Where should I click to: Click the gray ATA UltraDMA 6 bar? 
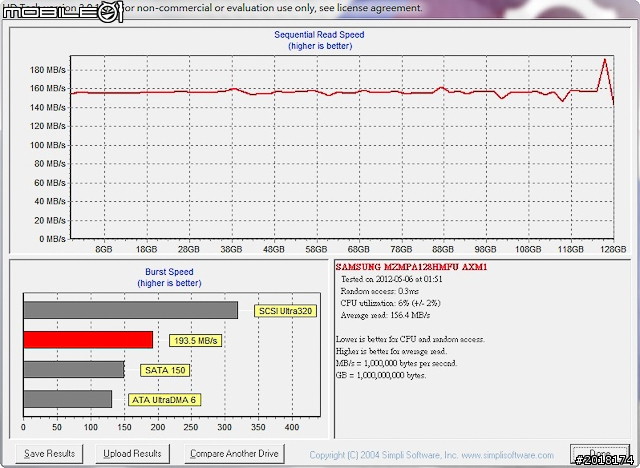[x=67, y=399]
